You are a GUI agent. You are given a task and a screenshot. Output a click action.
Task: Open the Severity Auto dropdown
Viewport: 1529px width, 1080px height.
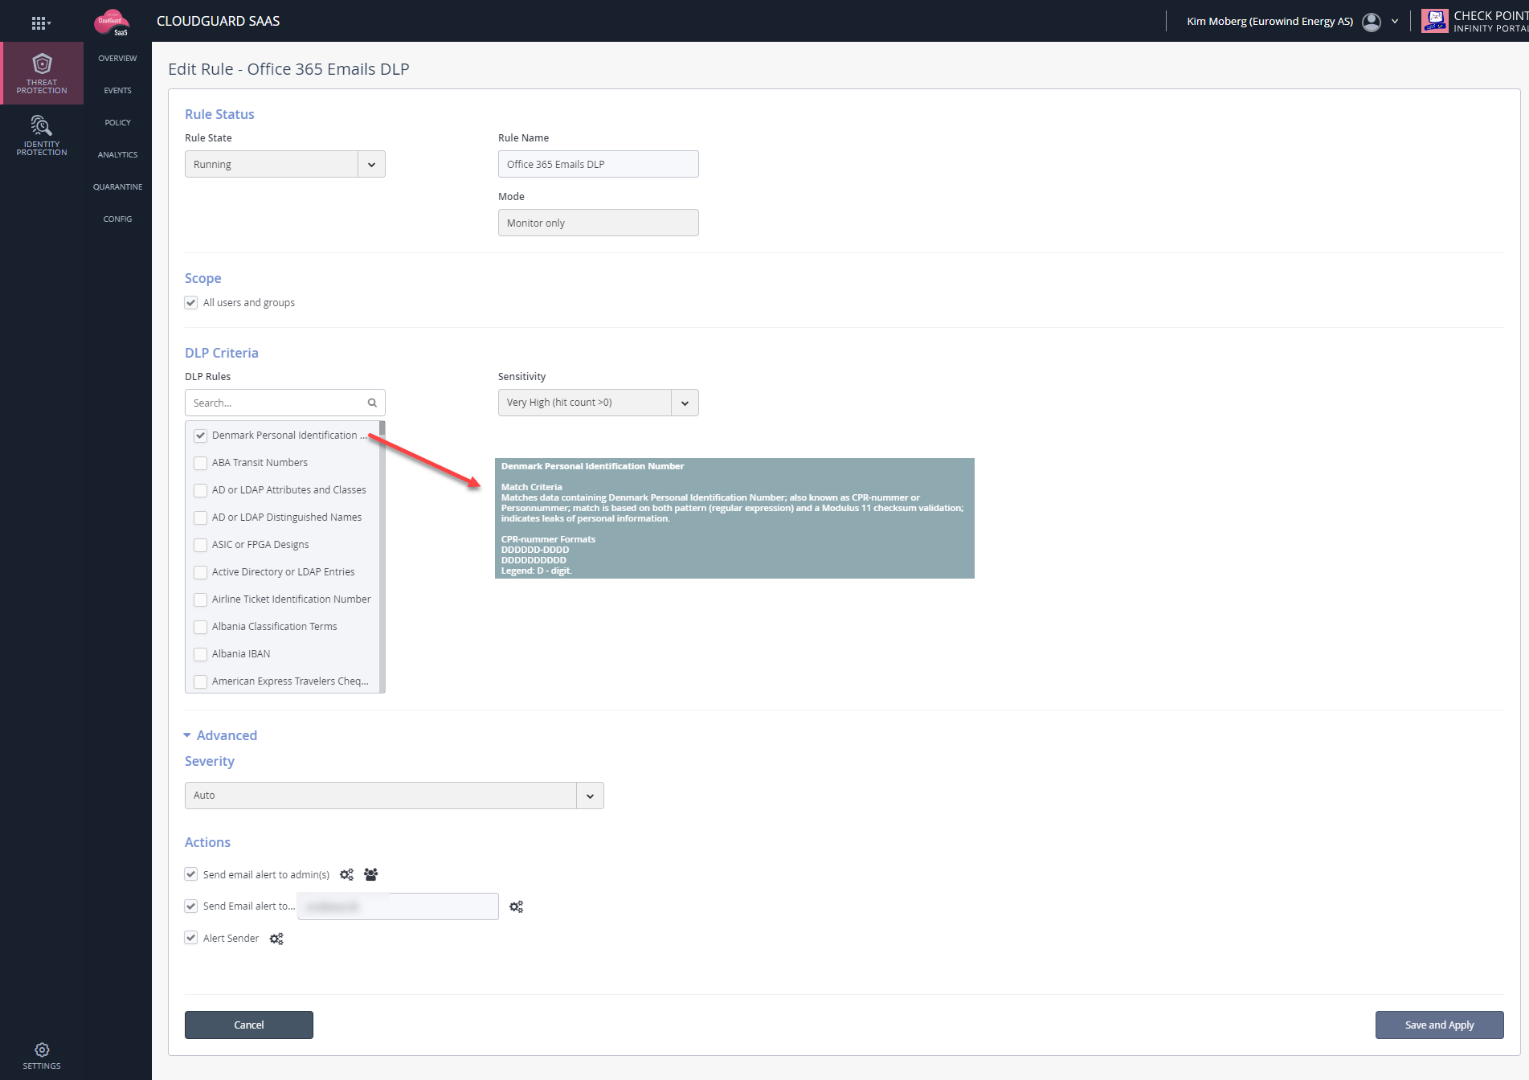tap(394, 796)
